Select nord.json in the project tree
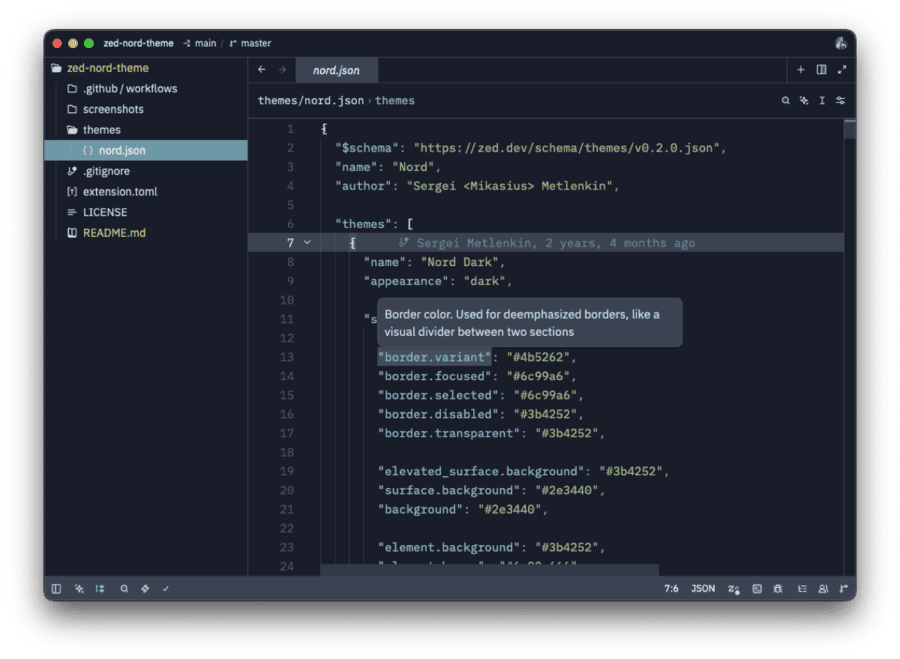This screenshot has width=900, height=659. click(x=146, y=150)
